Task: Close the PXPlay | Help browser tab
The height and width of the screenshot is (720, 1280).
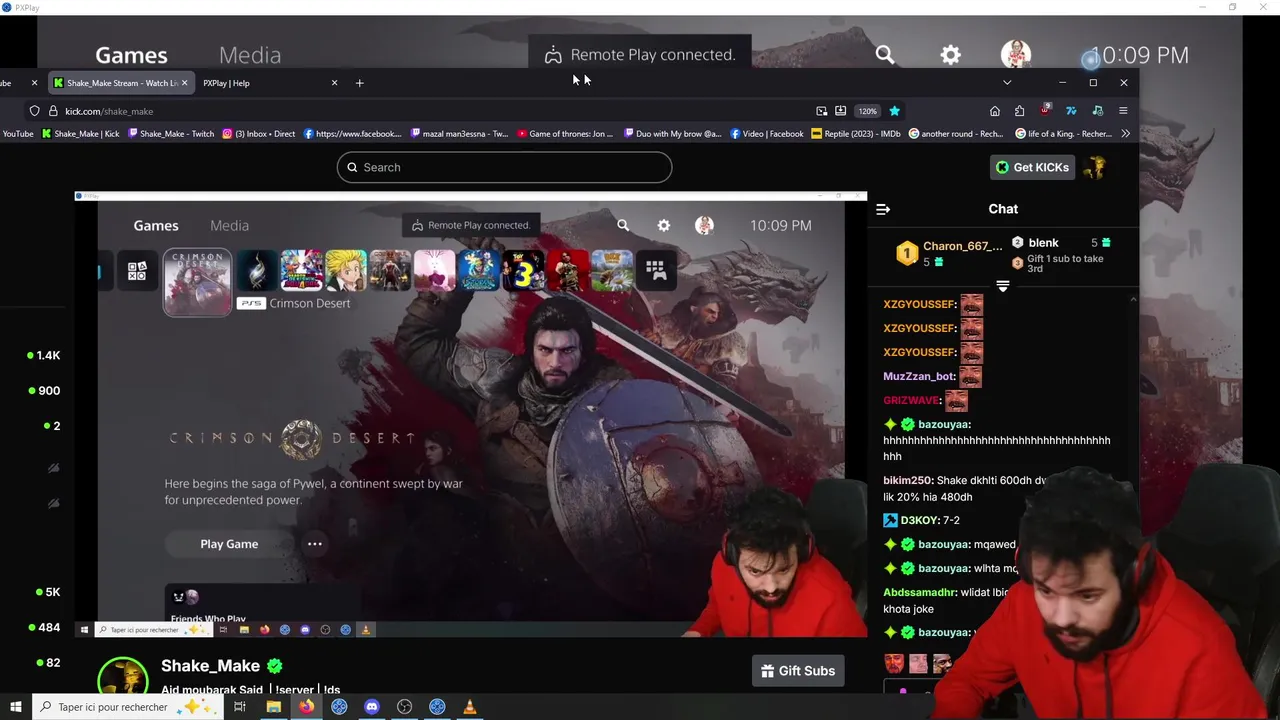Action: (334, 83)
